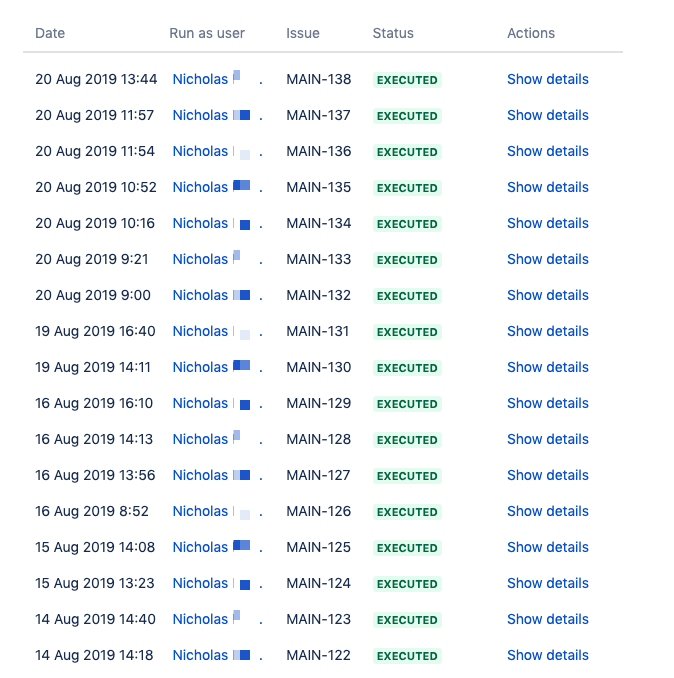Open Nicholas user link in MAIN-135 row
This screenshot has height=678, width=674.
point(217,187)
